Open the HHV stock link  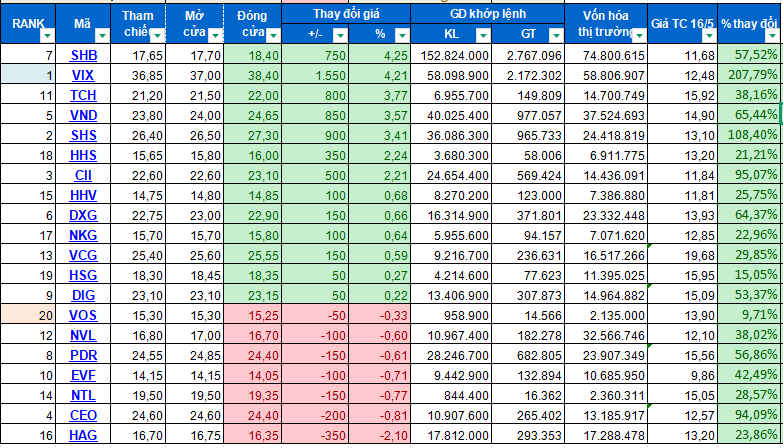(83, 195)
